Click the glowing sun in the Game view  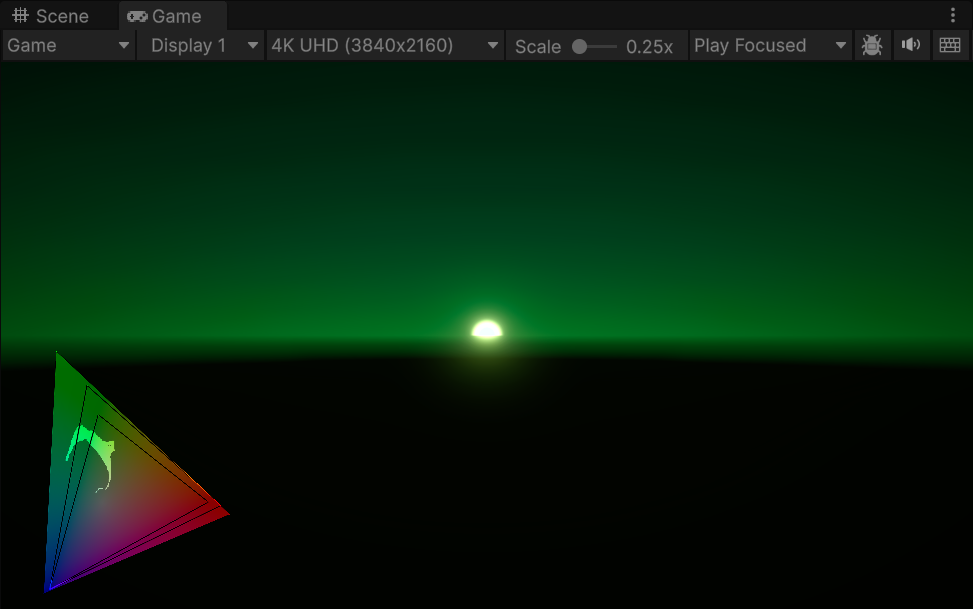(x=486, y=328)
